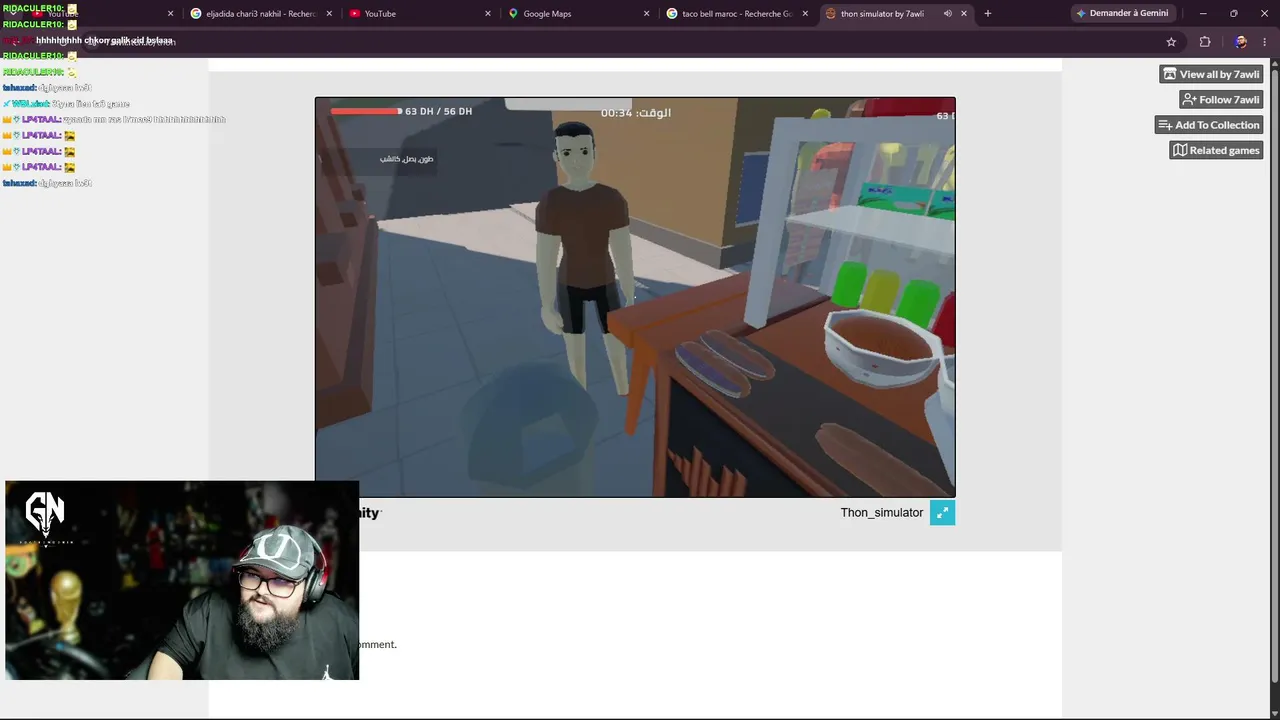Click the Arabic order text label
Viewport: 1280px width, 720px height.
pyautogui.click(x=406, y=159)
